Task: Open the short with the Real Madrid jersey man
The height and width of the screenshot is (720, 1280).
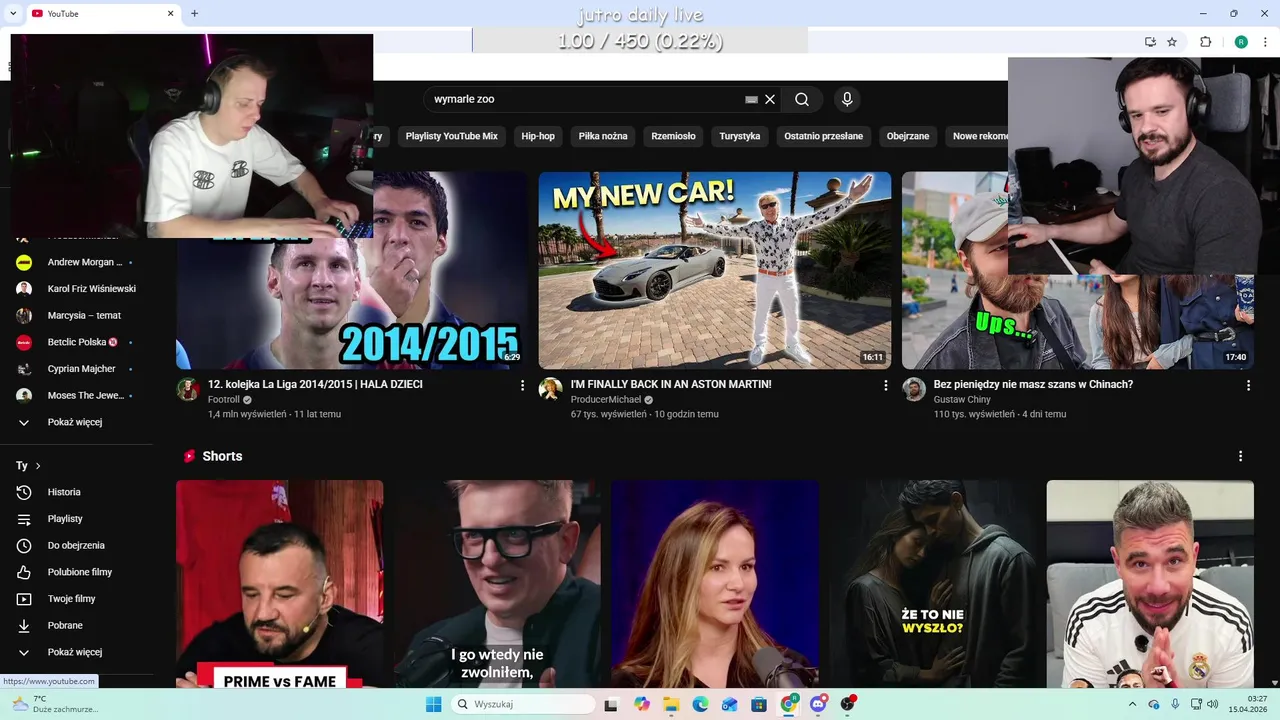Action: point(1150,584)
